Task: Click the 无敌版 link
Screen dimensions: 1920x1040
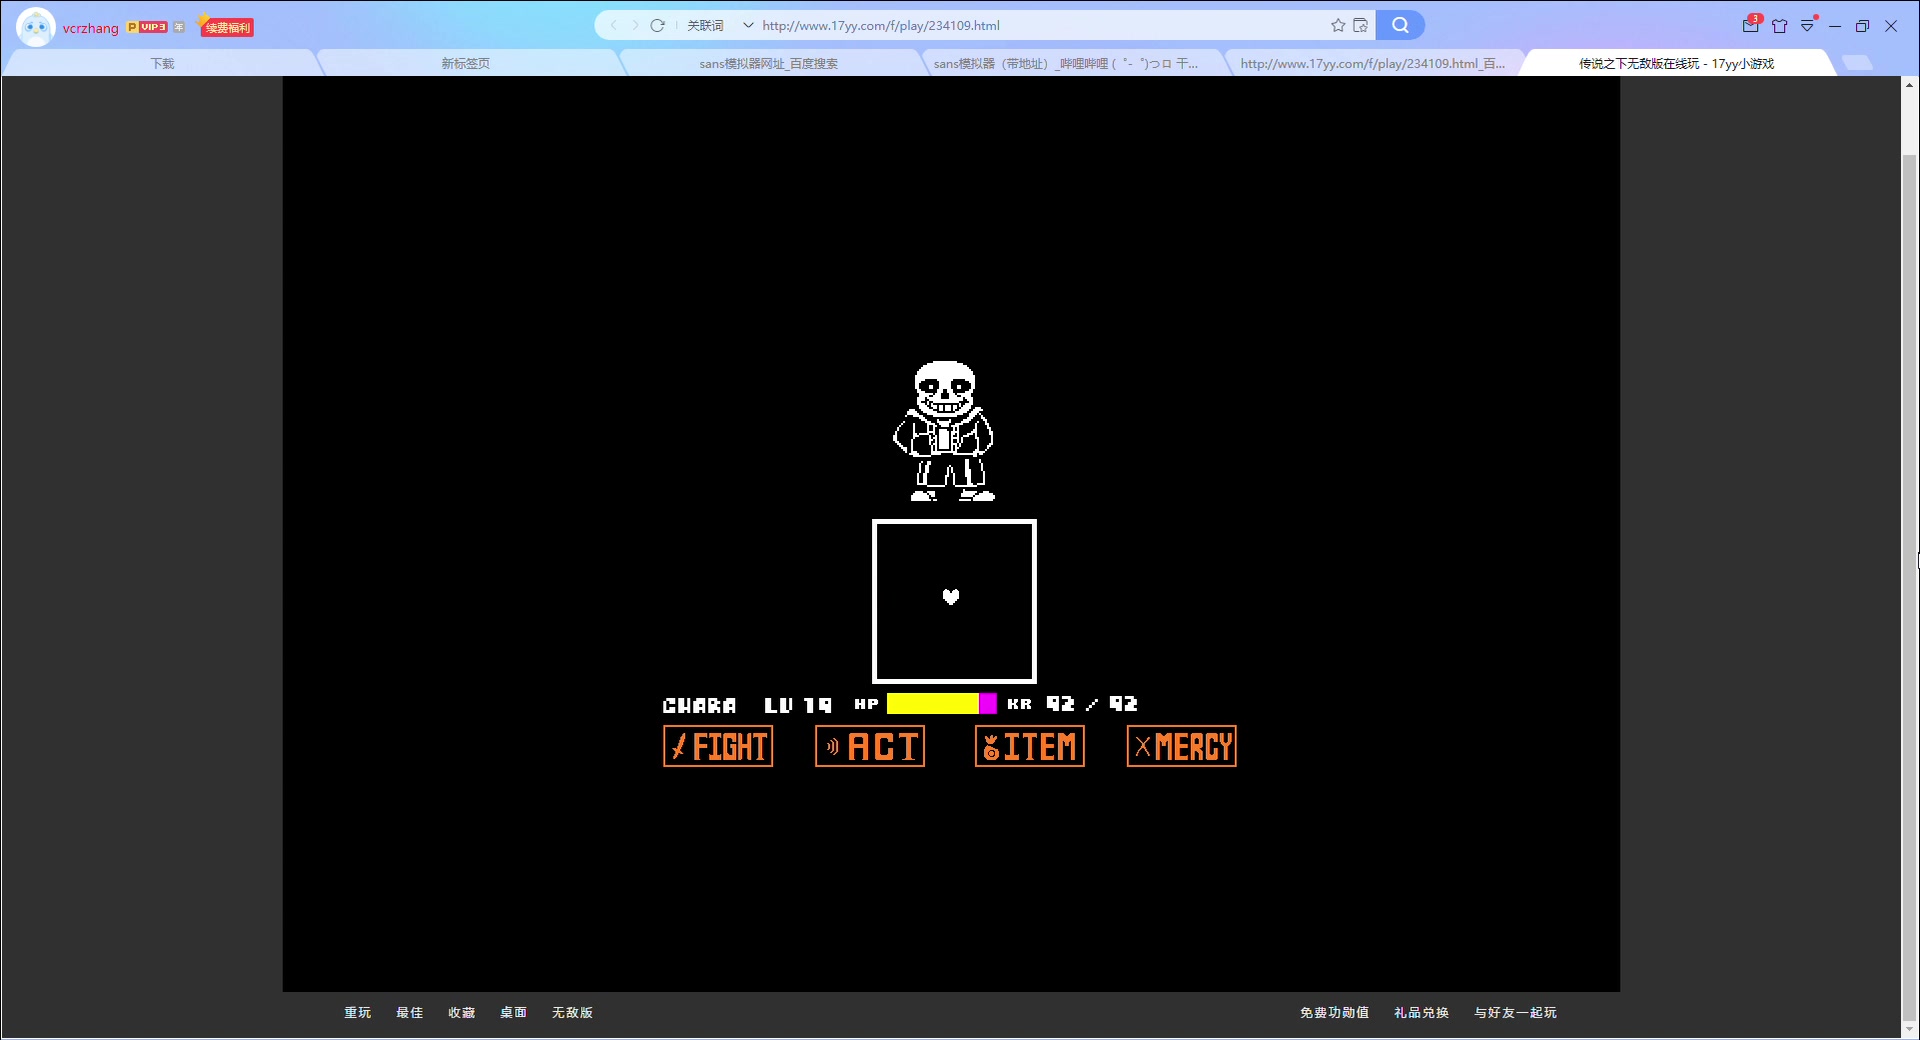Action: 572,1012
